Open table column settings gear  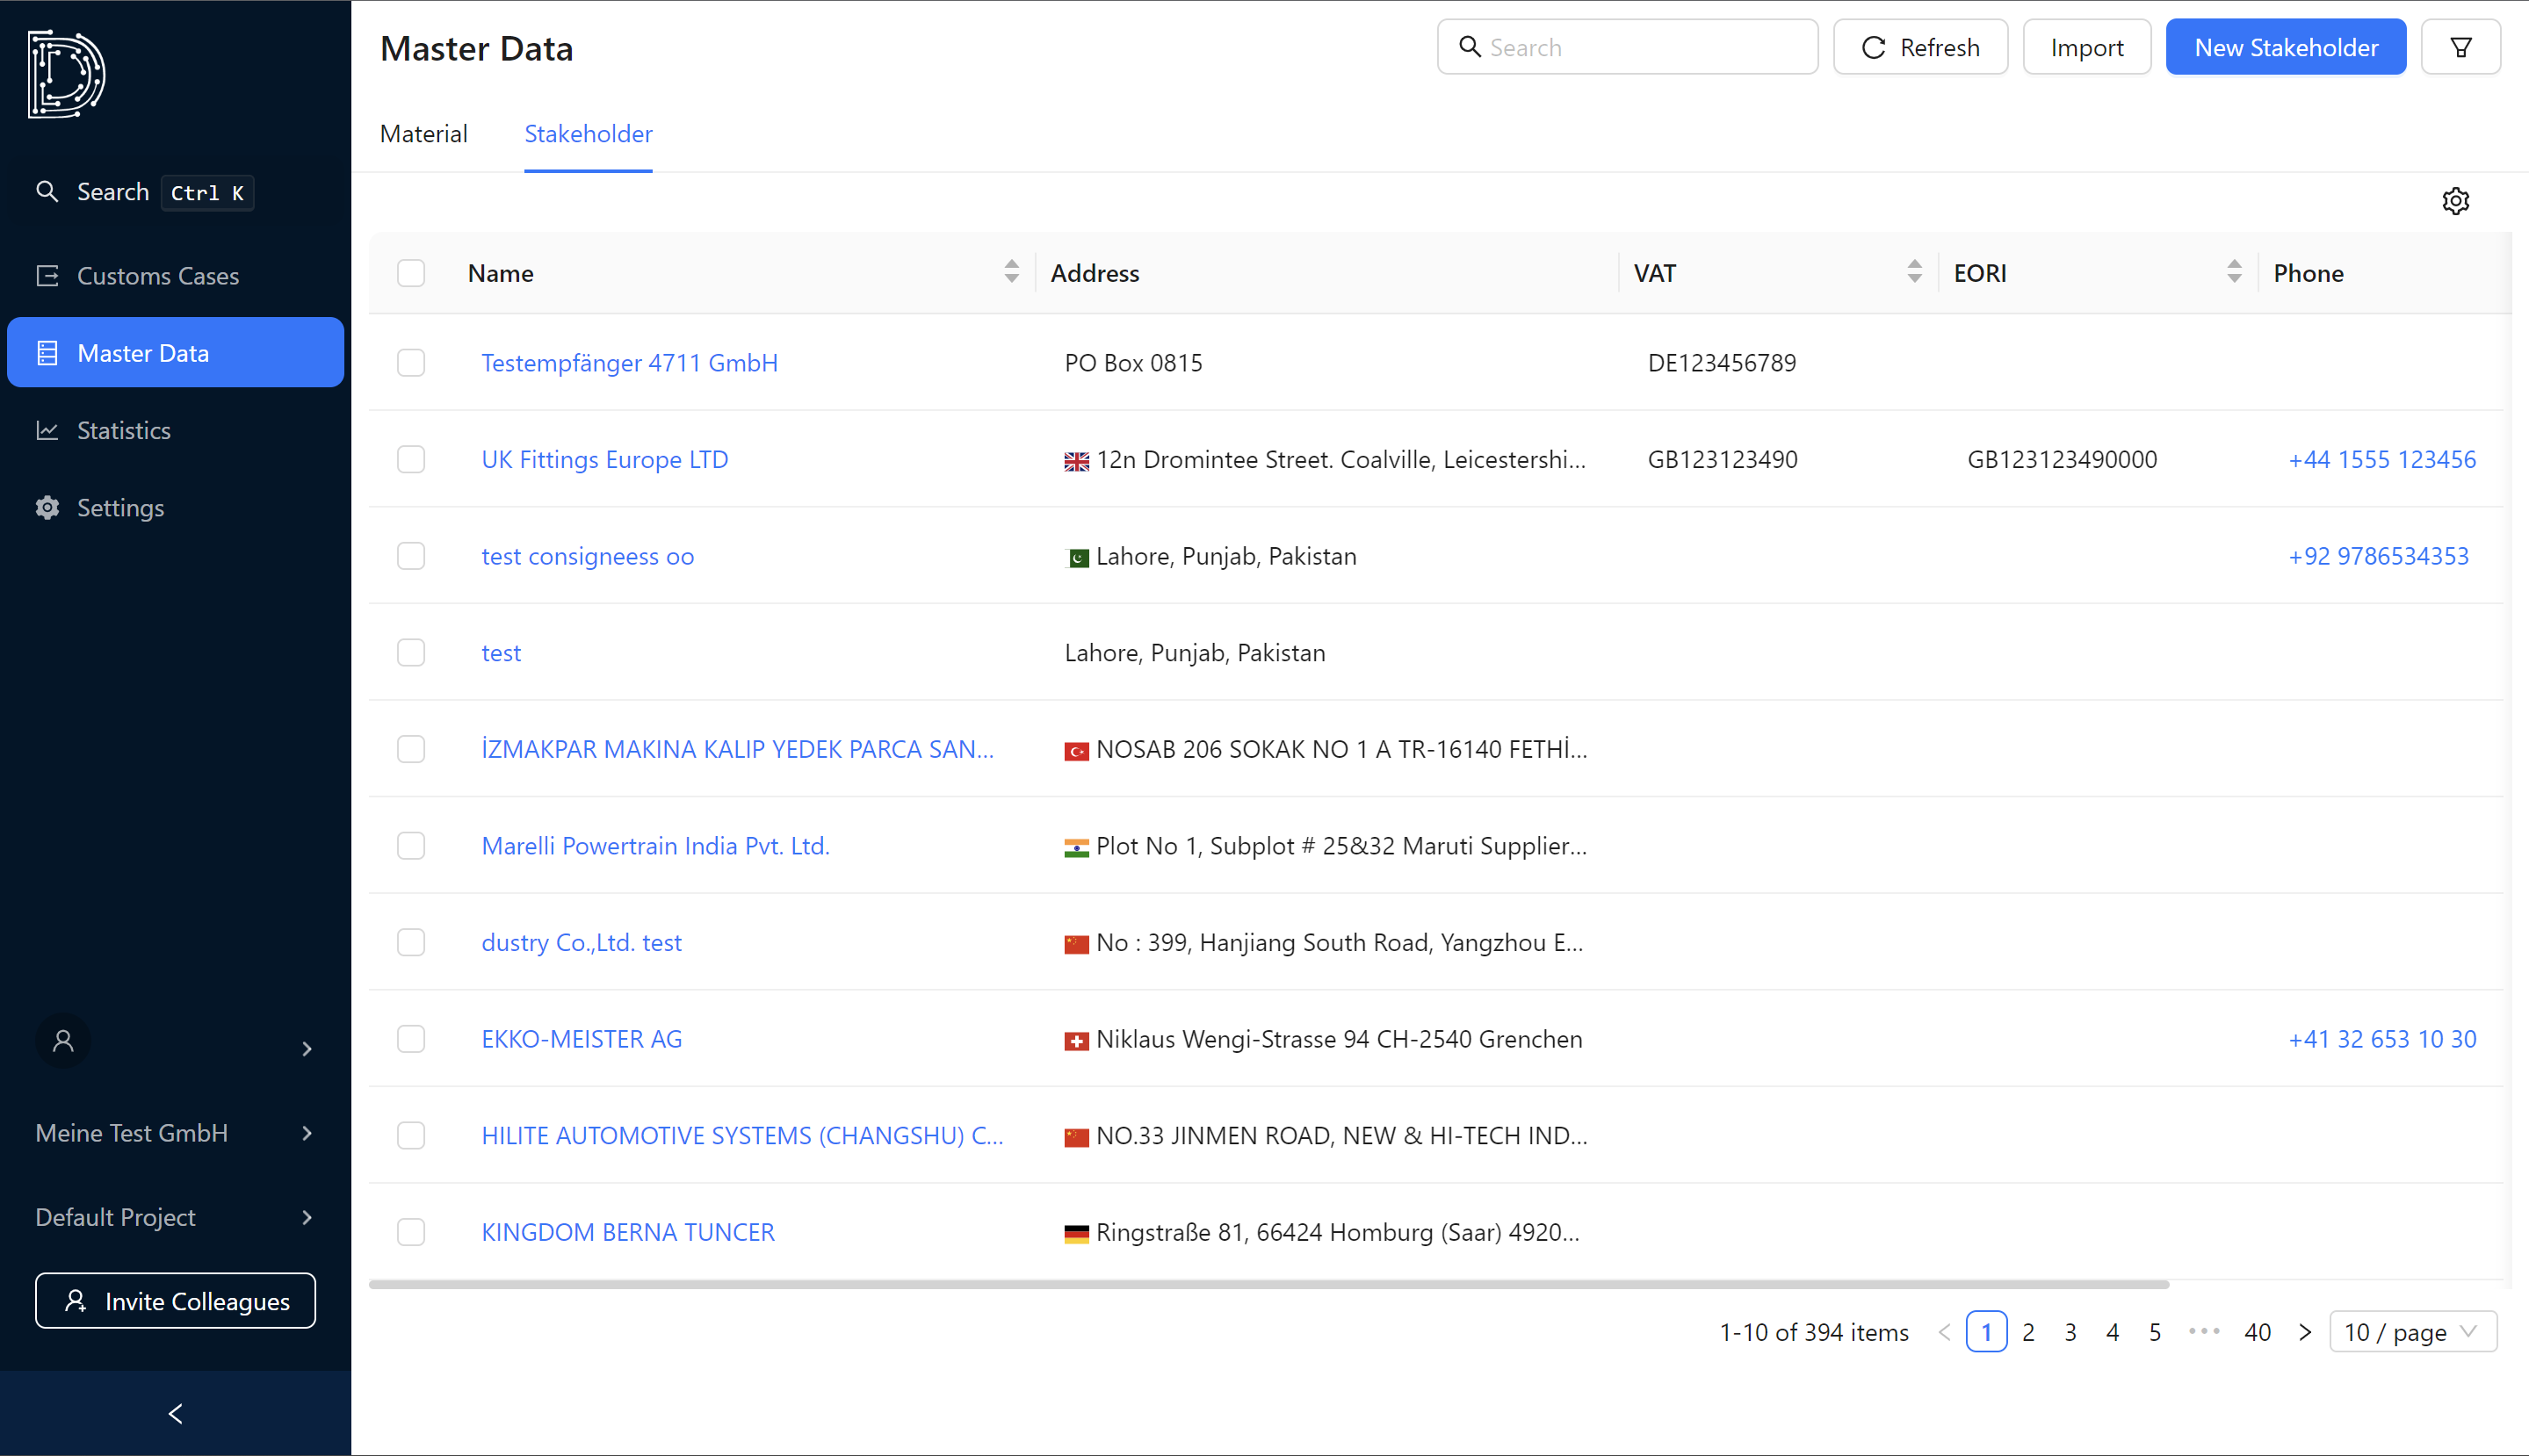(2455, 201)
